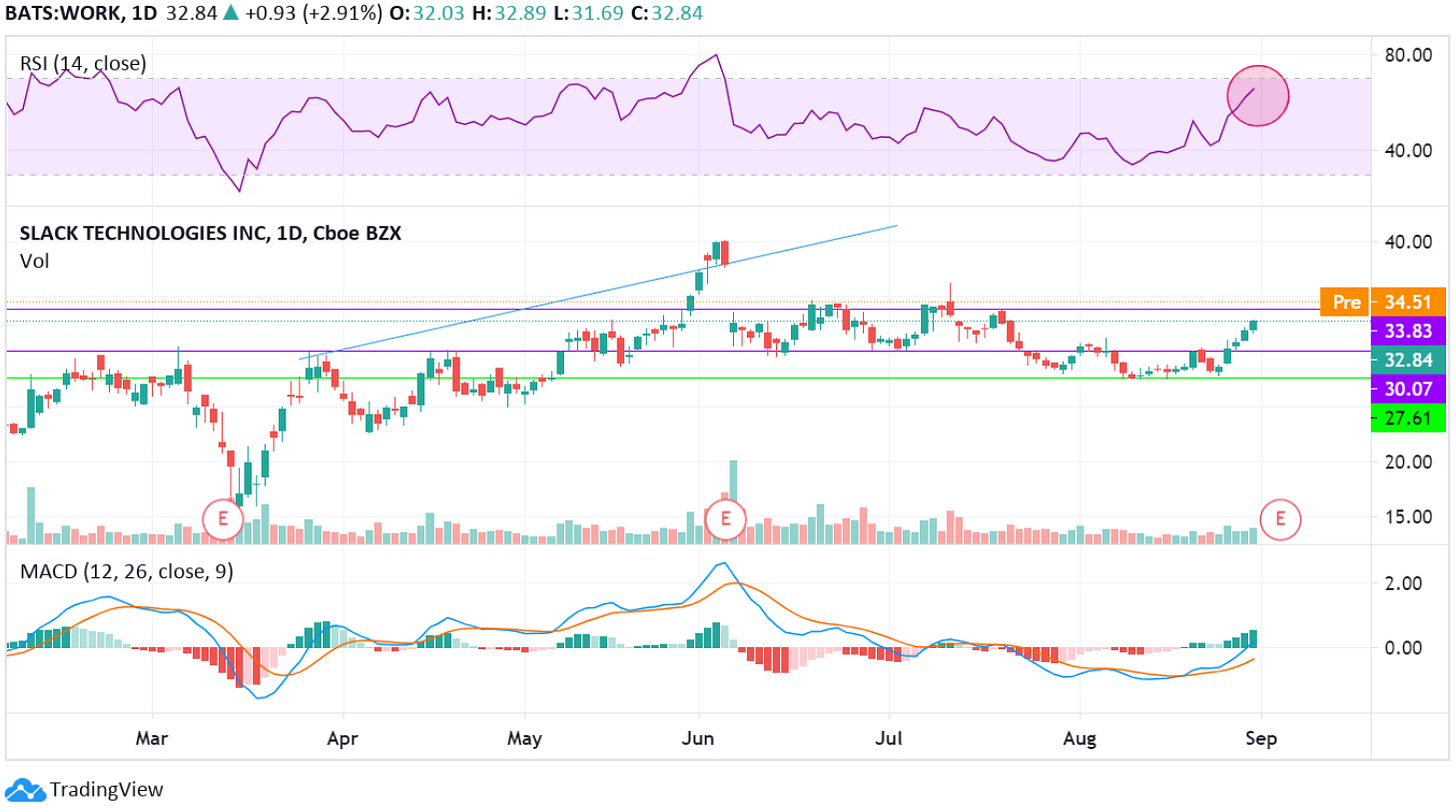Click the C:32.84 close value
The width and height of the screenshot is (1456, 808).
pyautogui.click(x=667, y=12)
